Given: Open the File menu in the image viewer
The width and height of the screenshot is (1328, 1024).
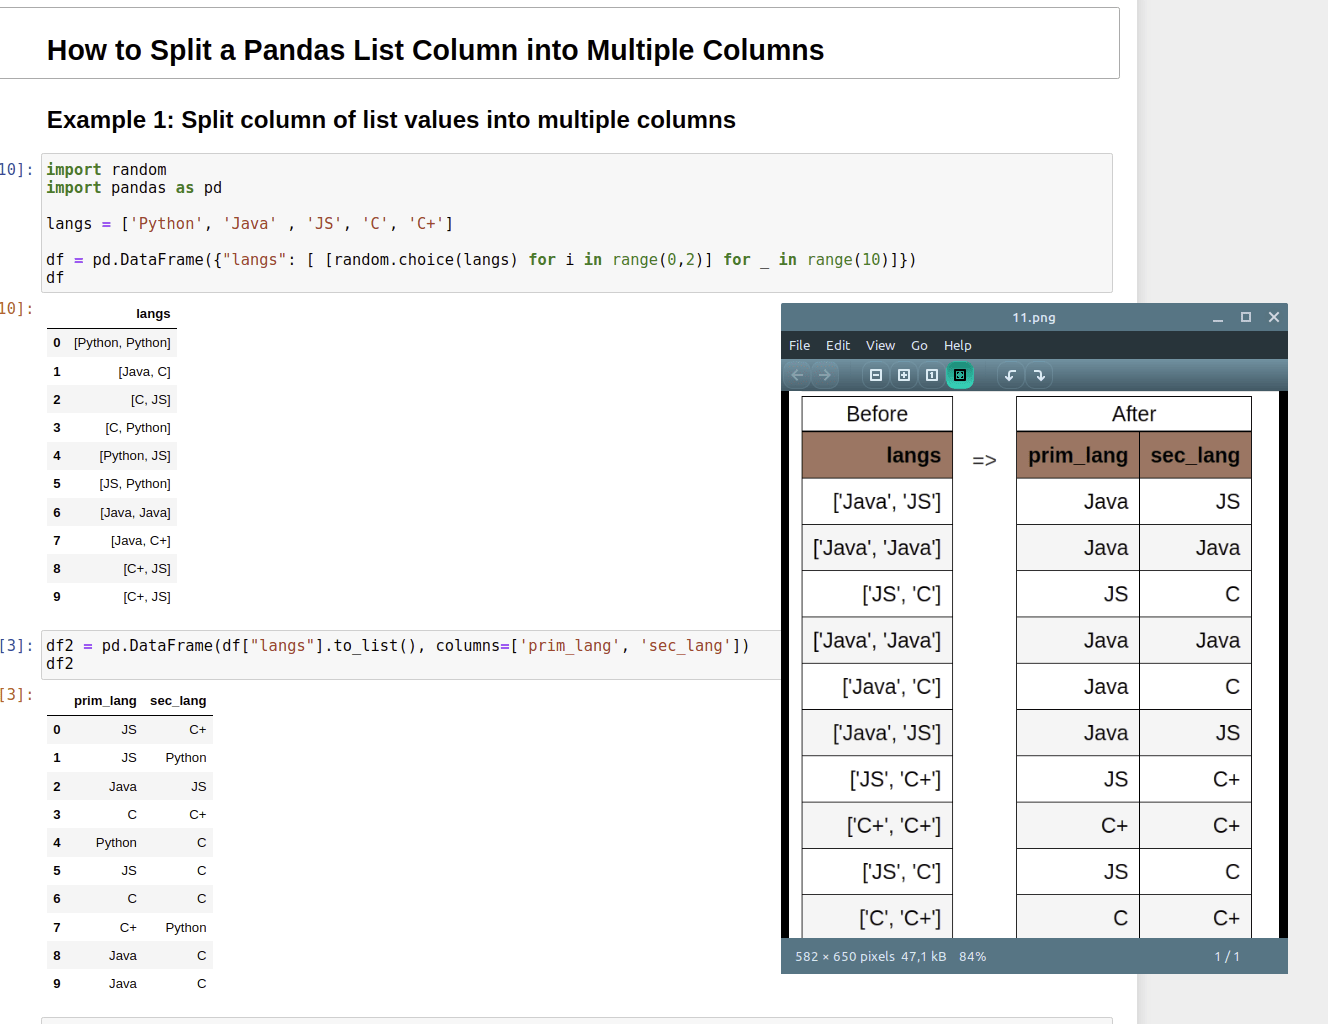Looking at the screenshot, I should (799, 345).
